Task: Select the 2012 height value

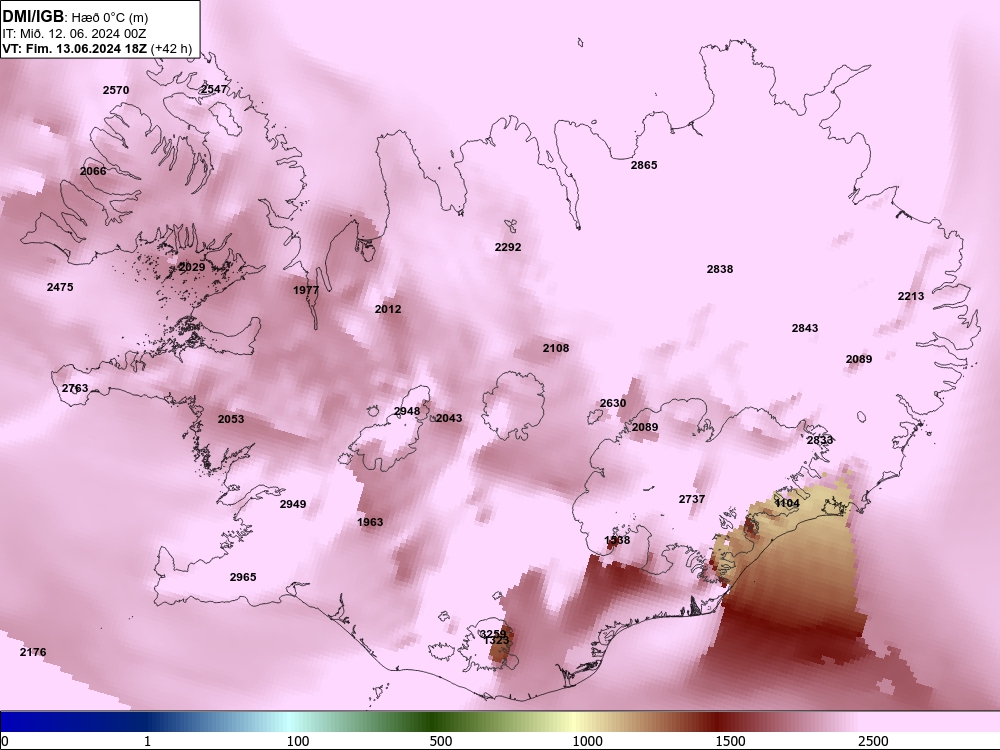Action: (388, 309)
